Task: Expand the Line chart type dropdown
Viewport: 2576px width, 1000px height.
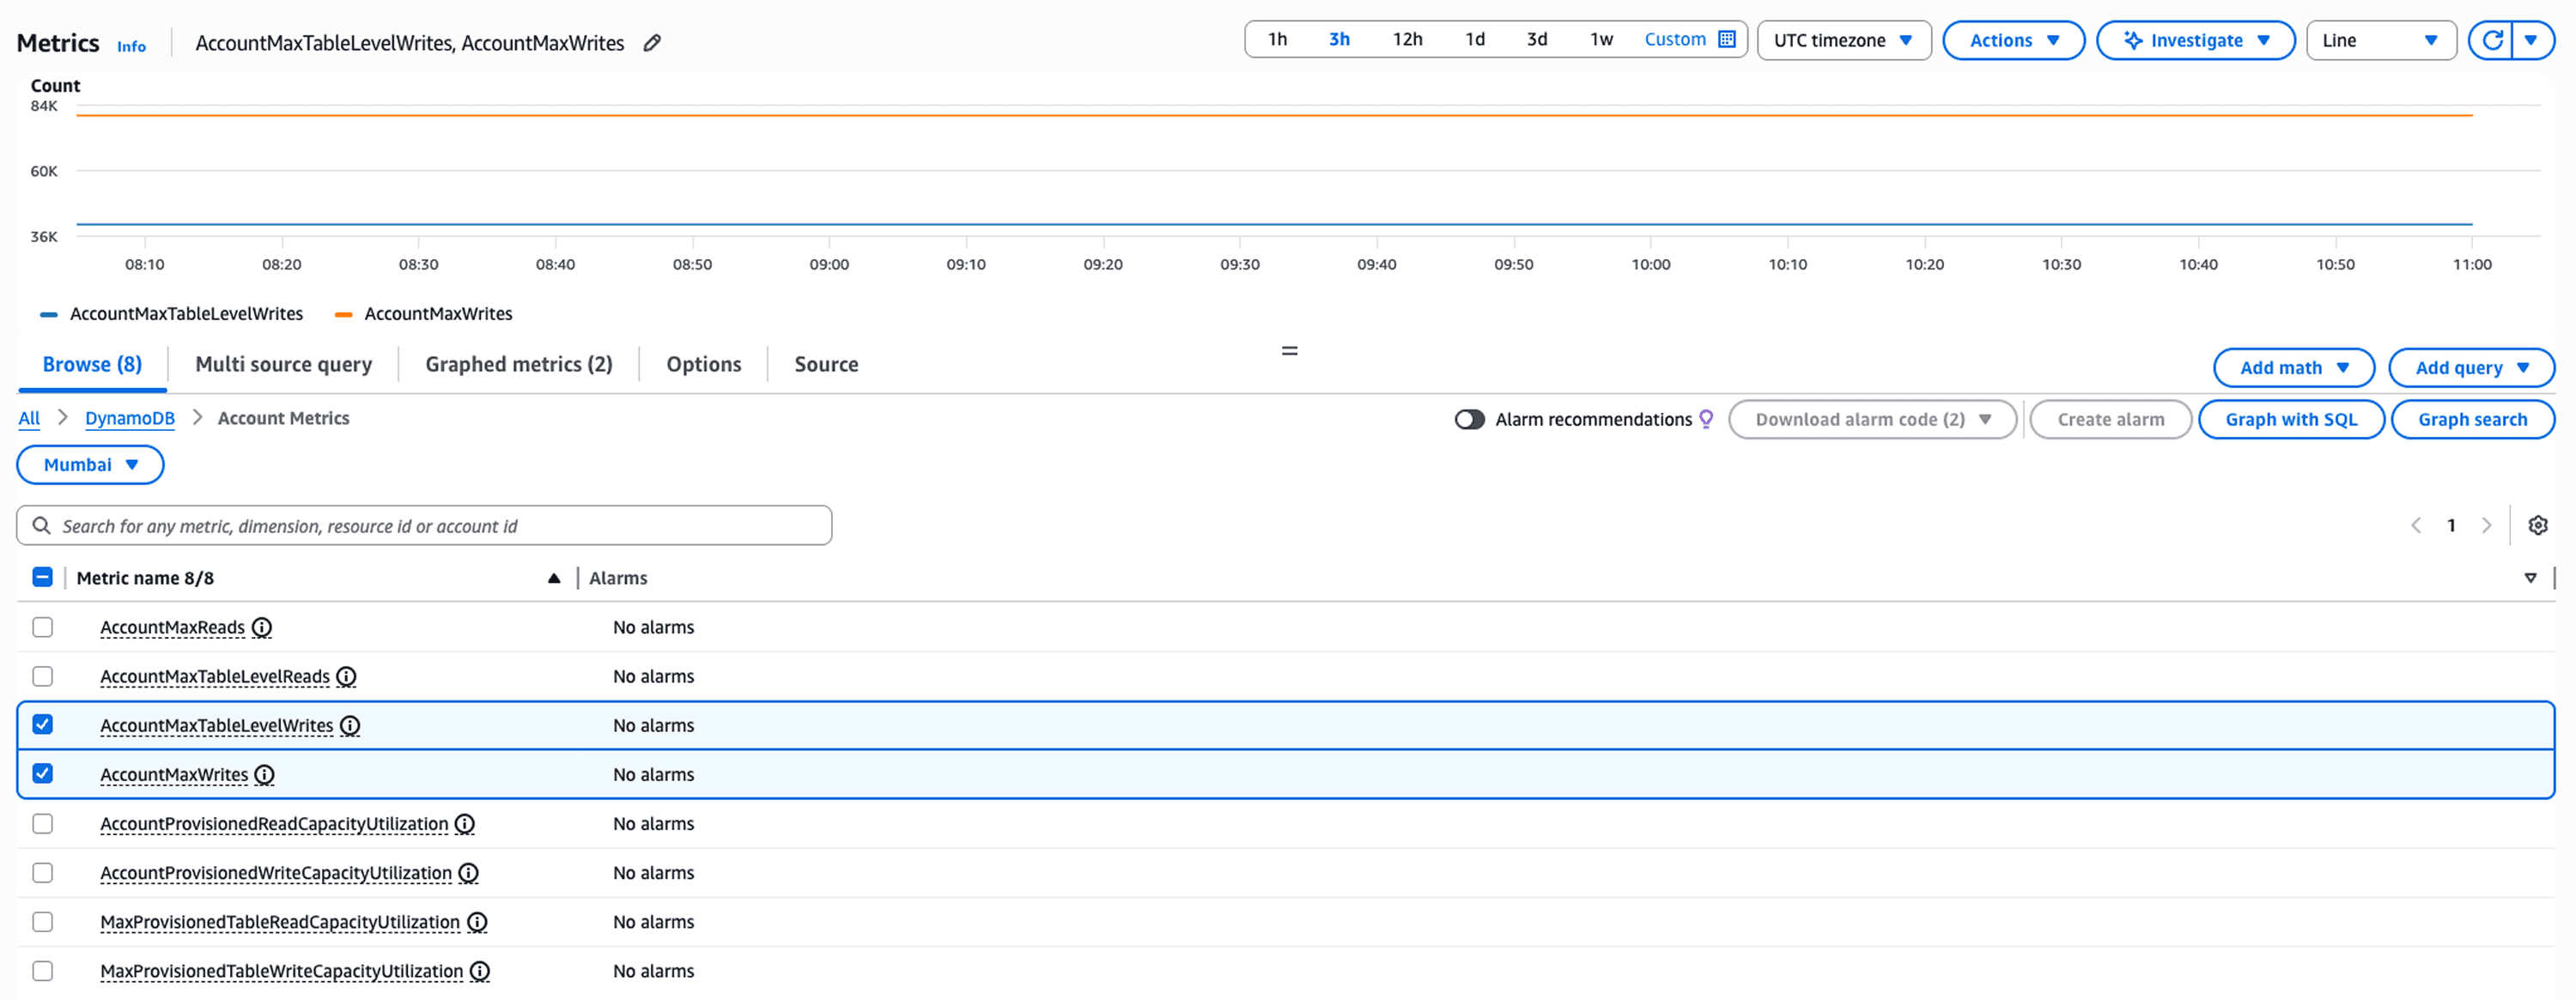Action: [x=2380, y=40]
